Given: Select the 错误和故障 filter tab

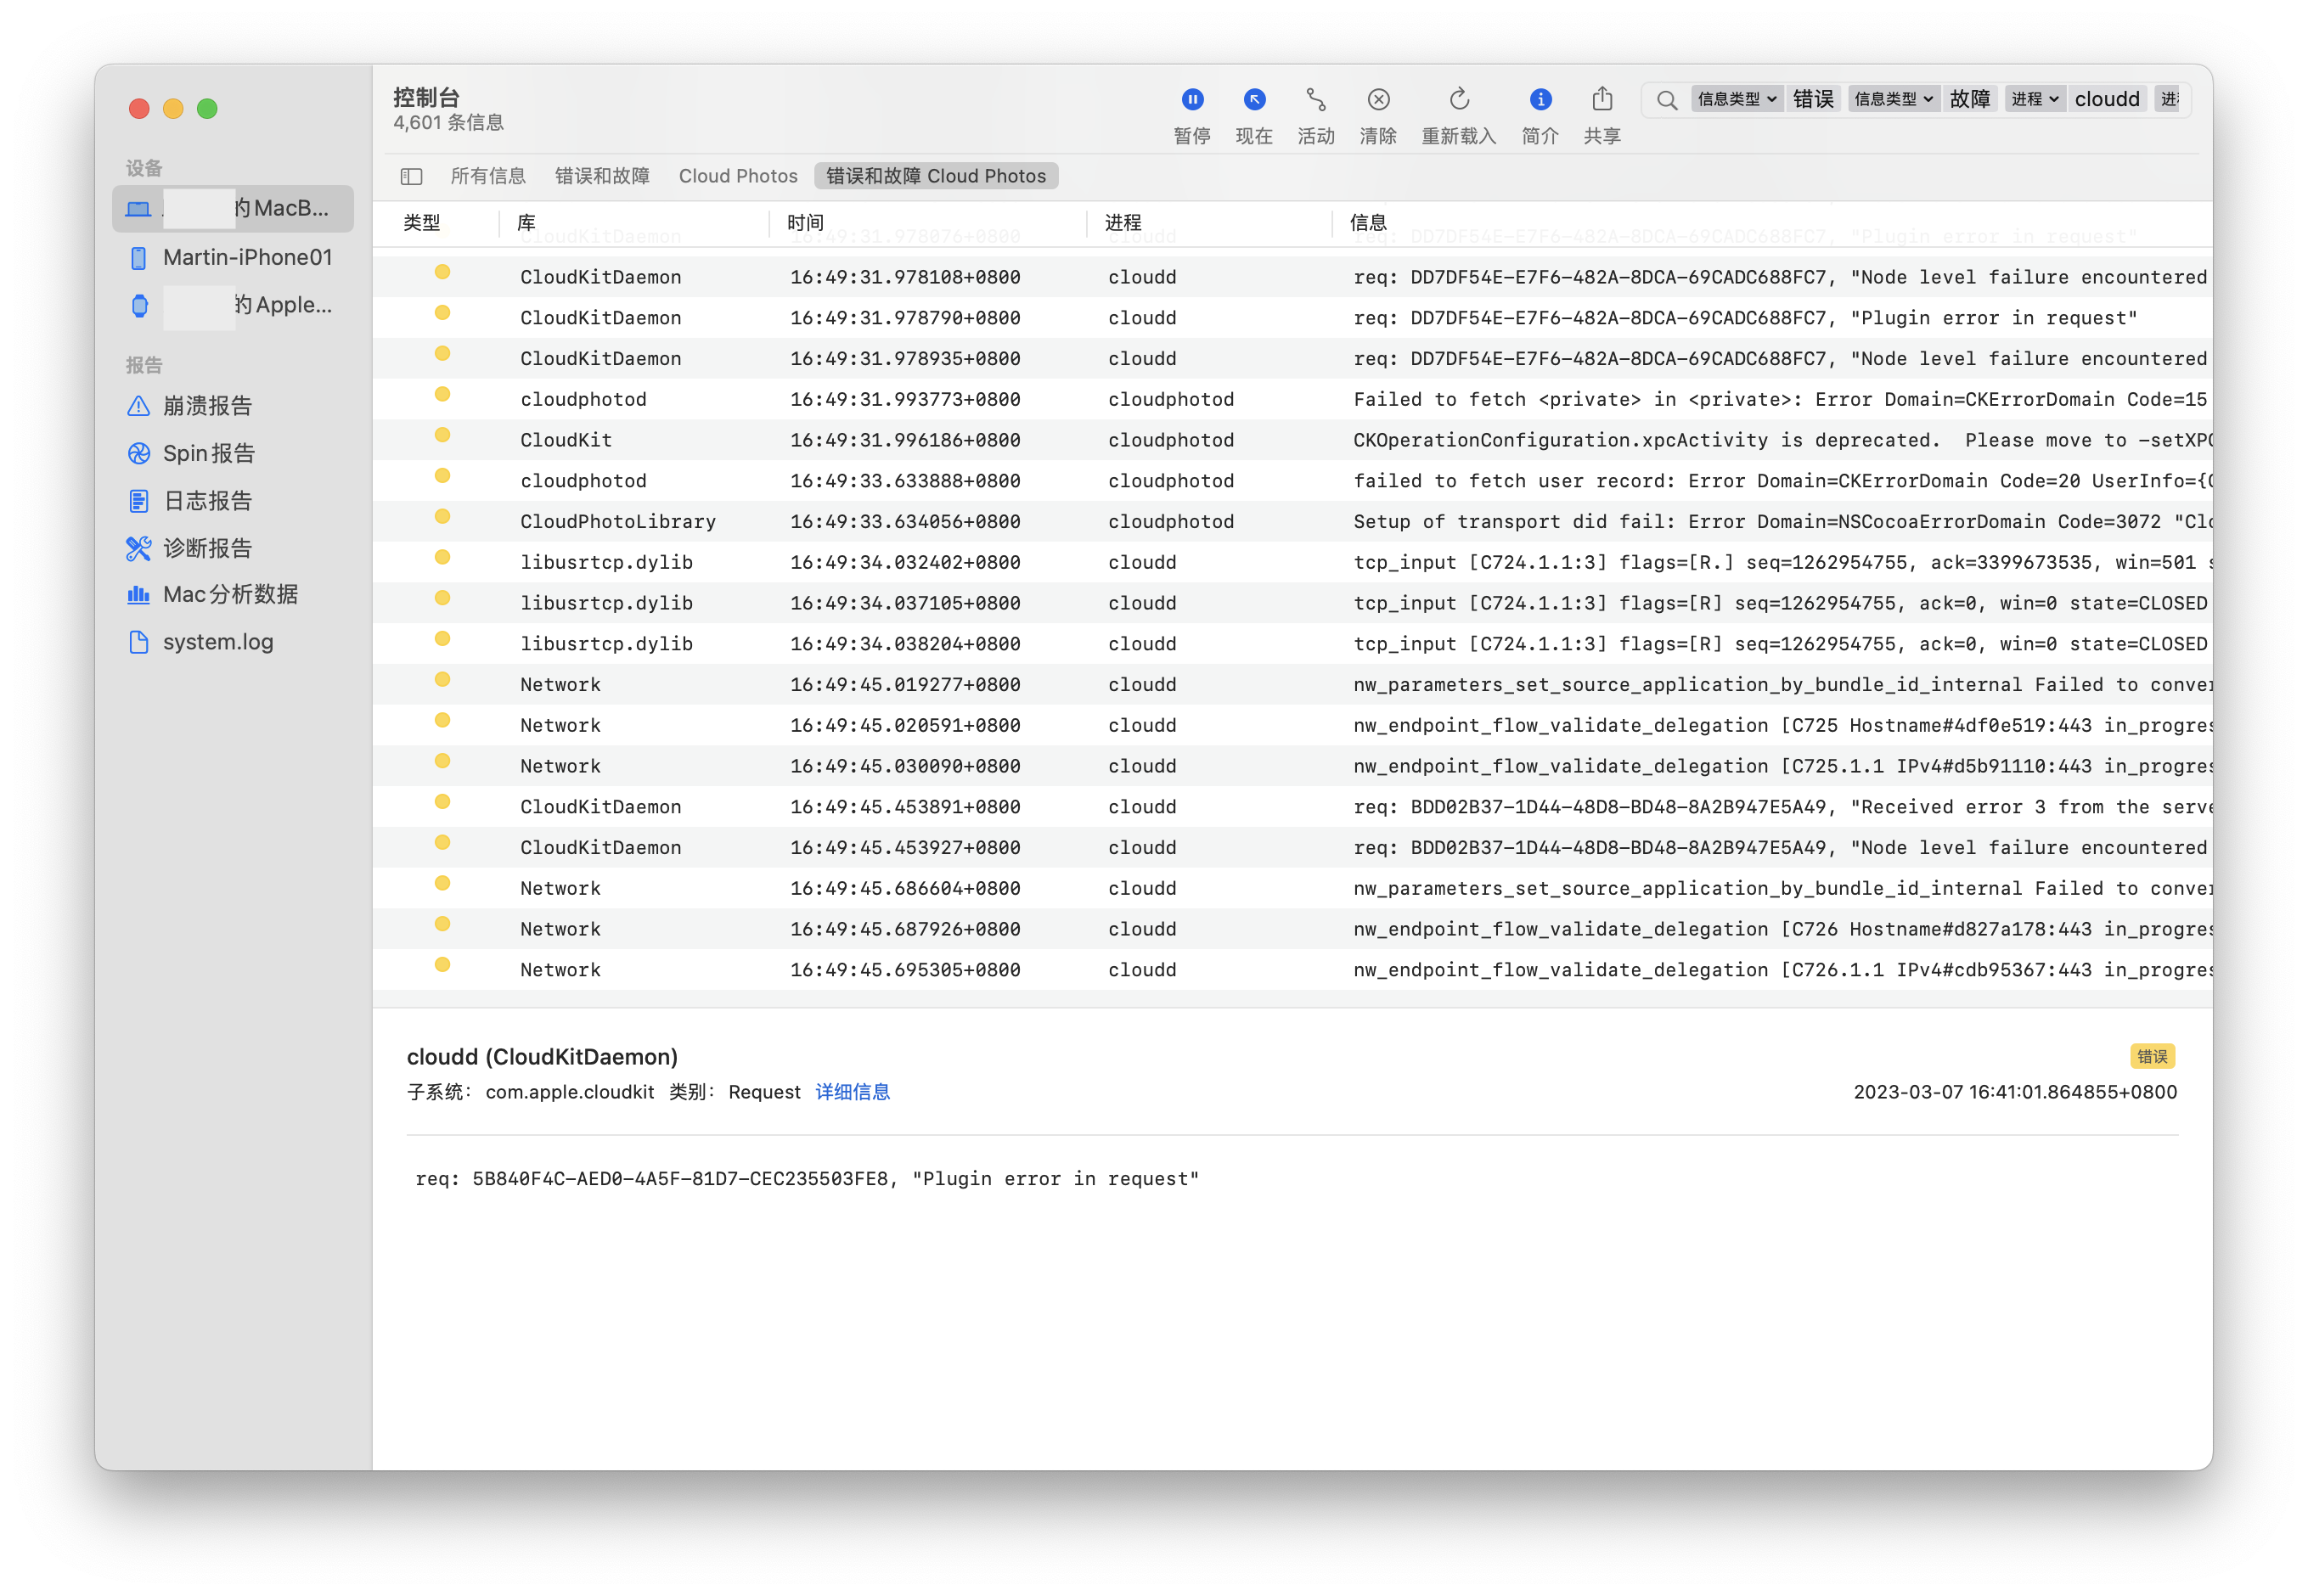Looking at the screenshot, I should pyautogui.click(x=602, y=177).
